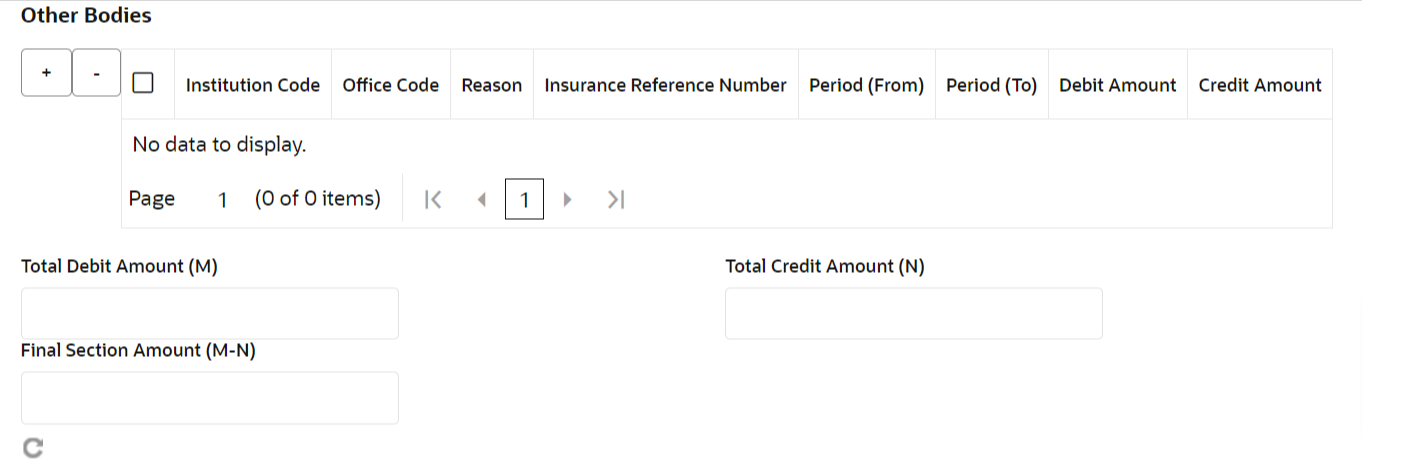
Task: Click the current page number 1 box
Action: click(524, 200)
